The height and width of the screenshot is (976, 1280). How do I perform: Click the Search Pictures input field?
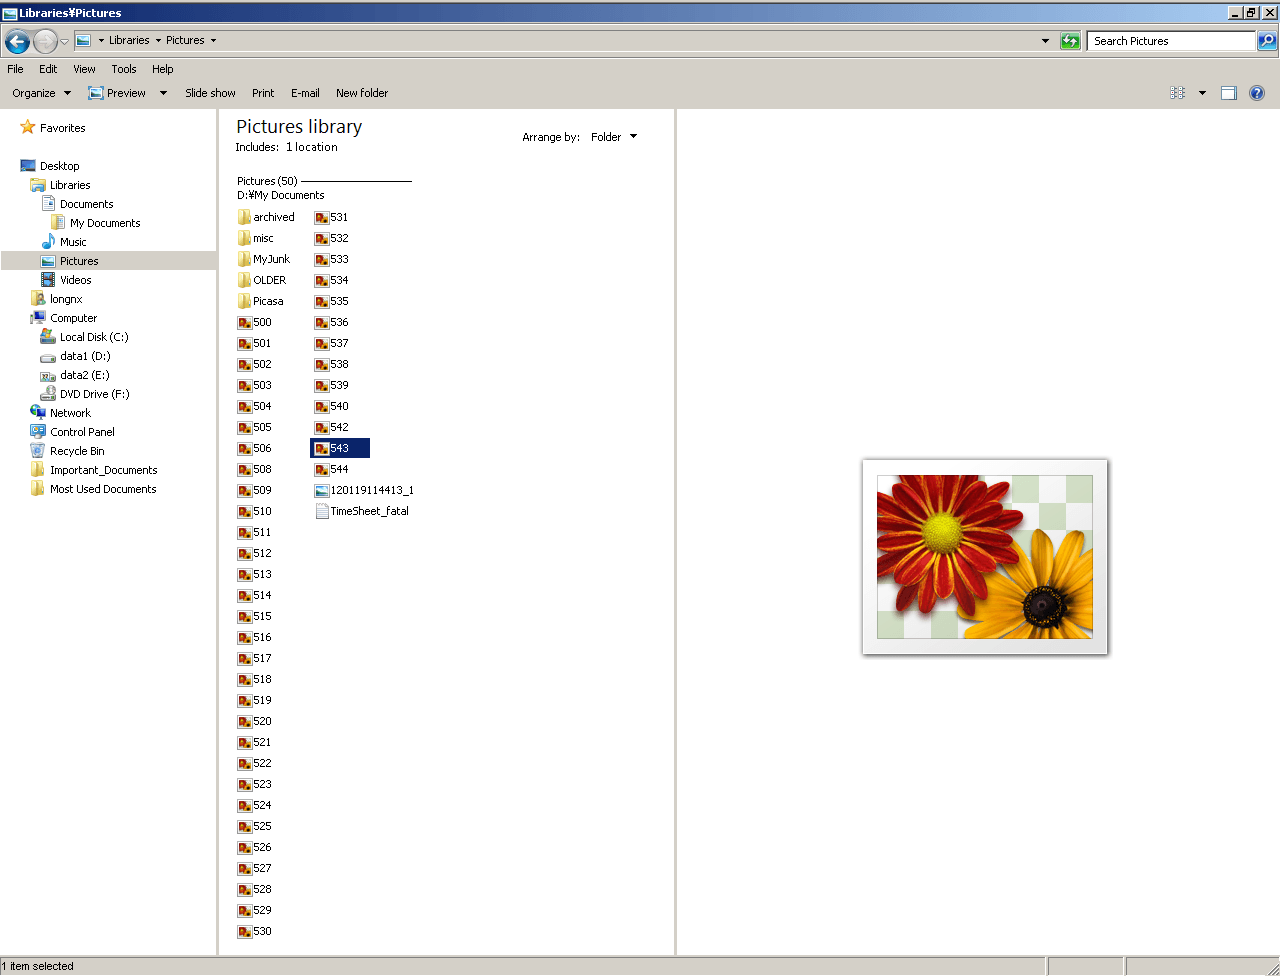(x=1170, y=41)
